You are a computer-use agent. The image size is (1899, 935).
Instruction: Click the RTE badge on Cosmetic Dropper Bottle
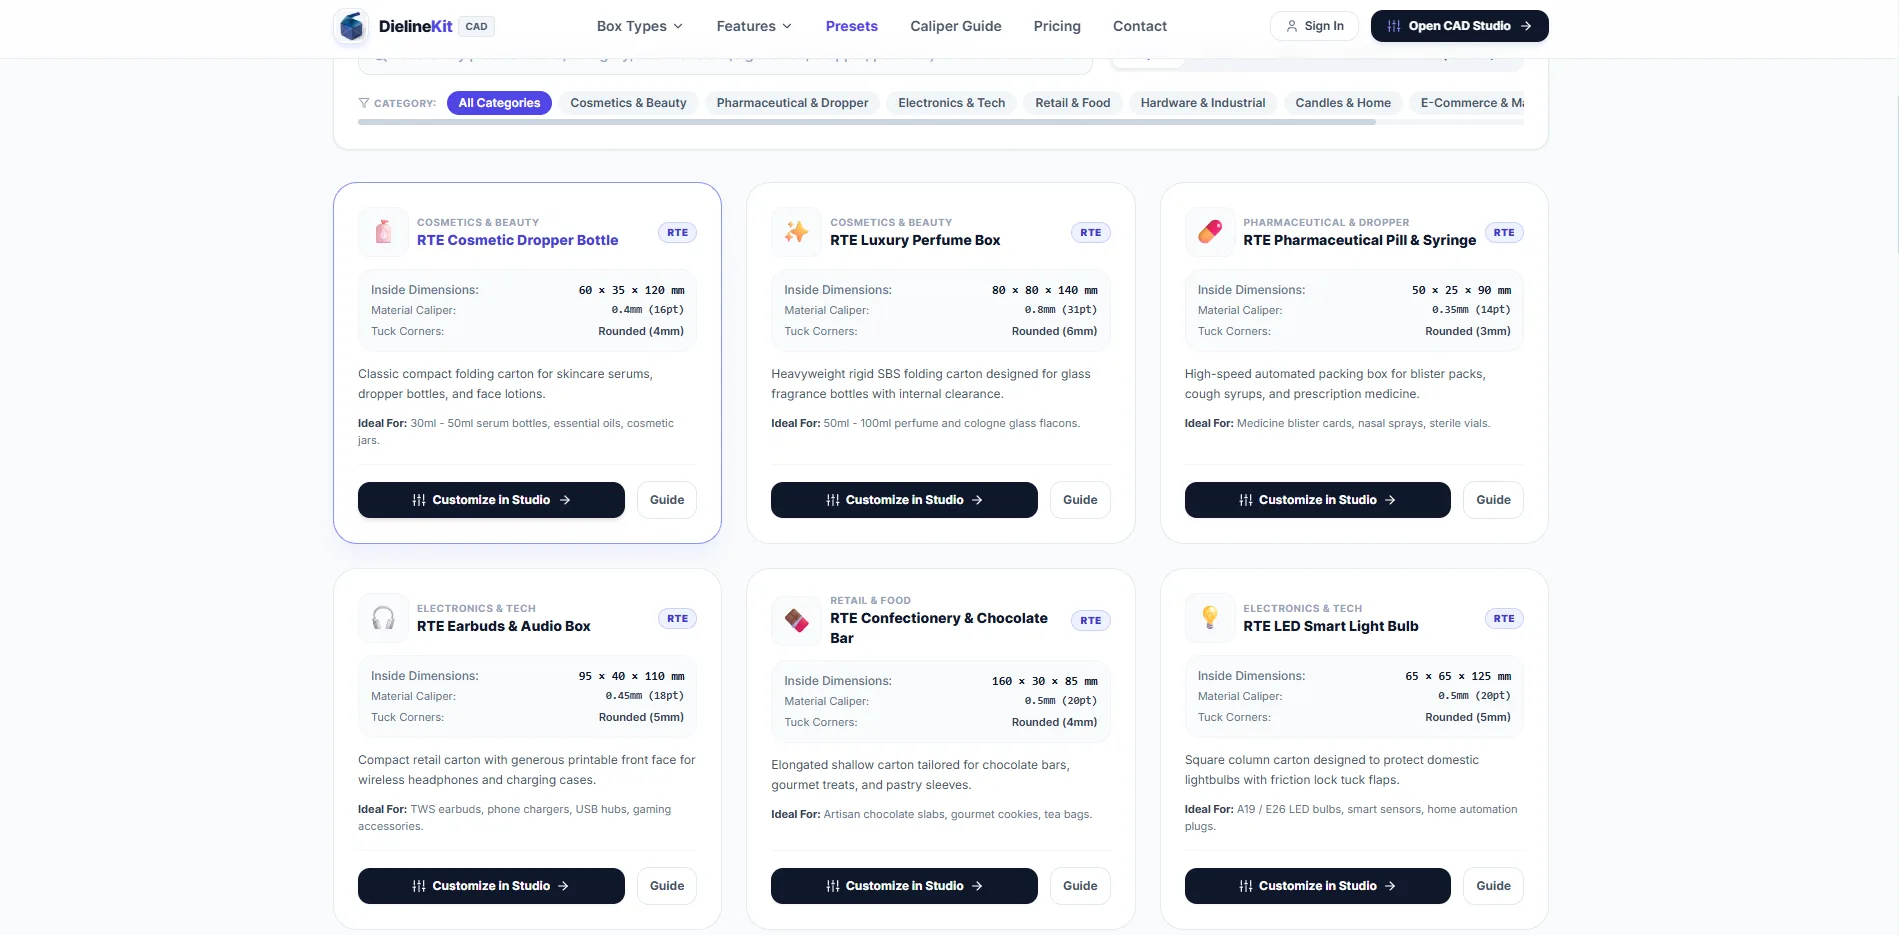[678, 233]
